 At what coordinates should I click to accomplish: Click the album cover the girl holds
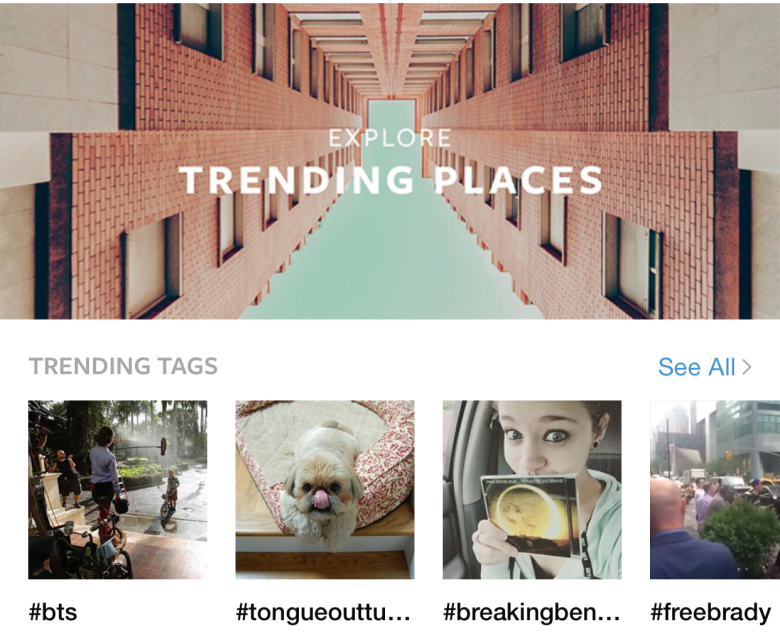[x=529, y=510]
